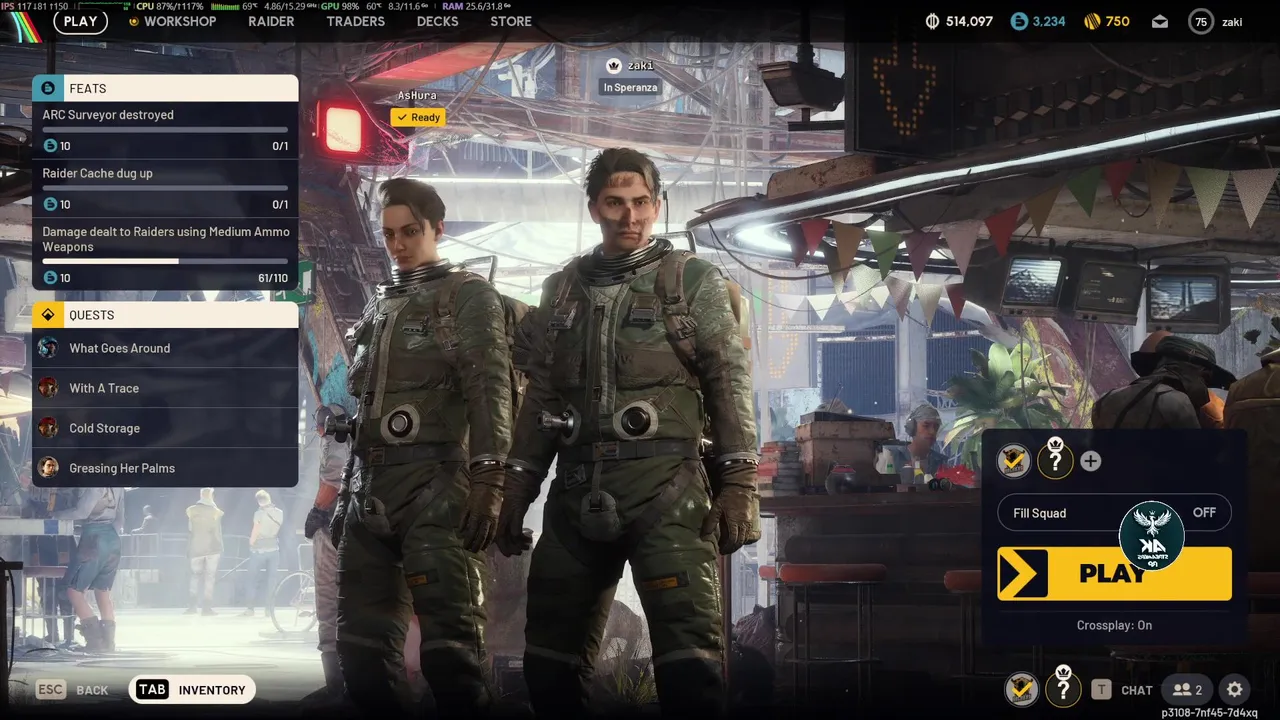The width and height of the screenshot is (1280, 720).
Task: Click the Crossplay: On setting
Action: click(x=1114, y=625)
